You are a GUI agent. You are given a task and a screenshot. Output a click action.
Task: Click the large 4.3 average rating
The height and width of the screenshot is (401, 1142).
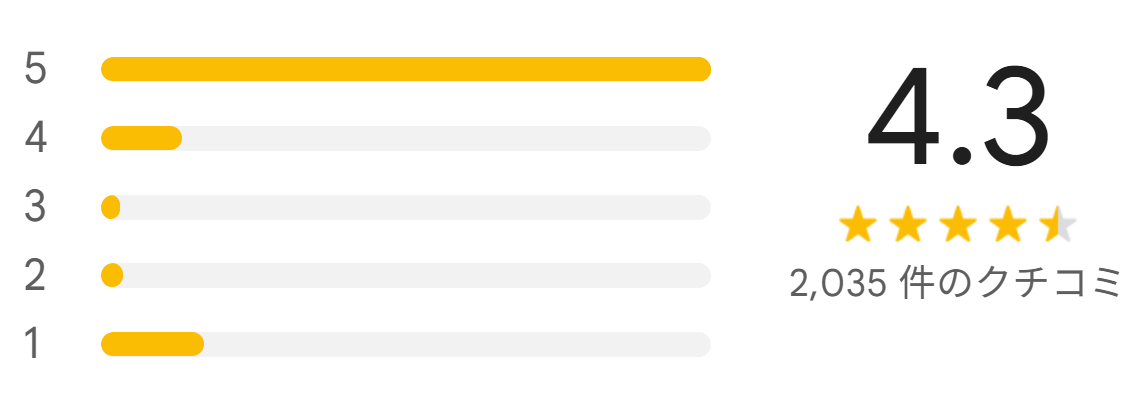pos(957,120)
